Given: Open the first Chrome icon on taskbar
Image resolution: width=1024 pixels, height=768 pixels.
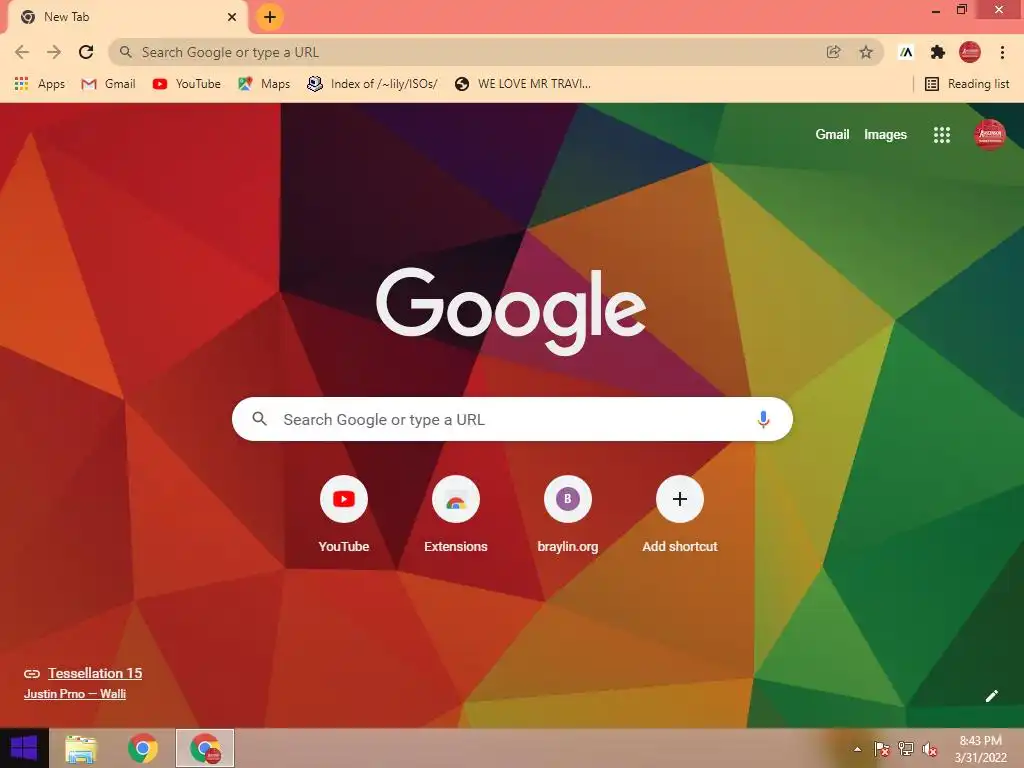Looking at the screenshot, I should (x=142, y=748).
